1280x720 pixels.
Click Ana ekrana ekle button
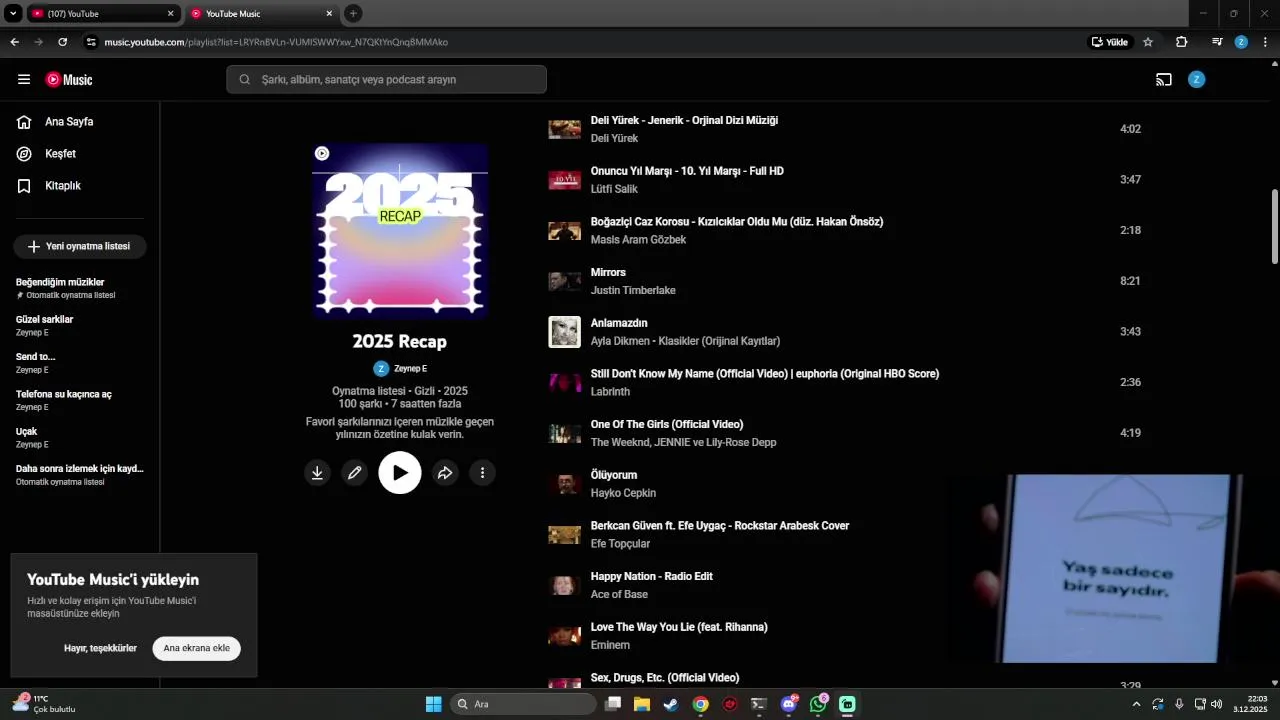point(197,648)
